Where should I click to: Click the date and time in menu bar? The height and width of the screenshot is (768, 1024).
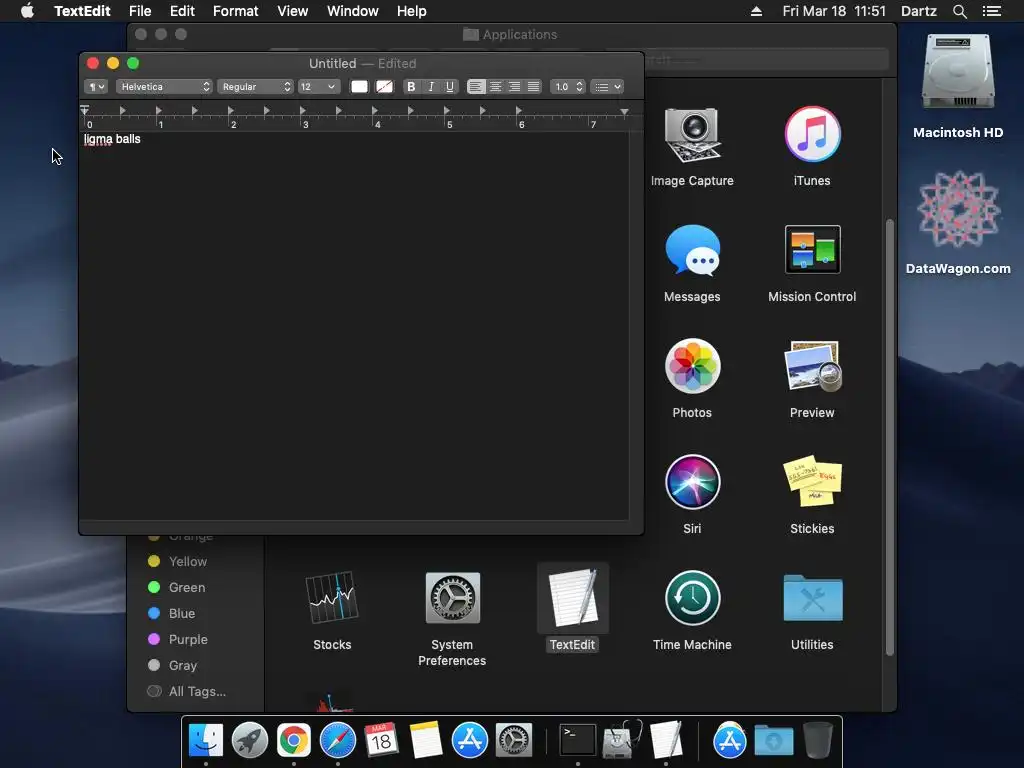pyautogui.click(x=834, y=11)
